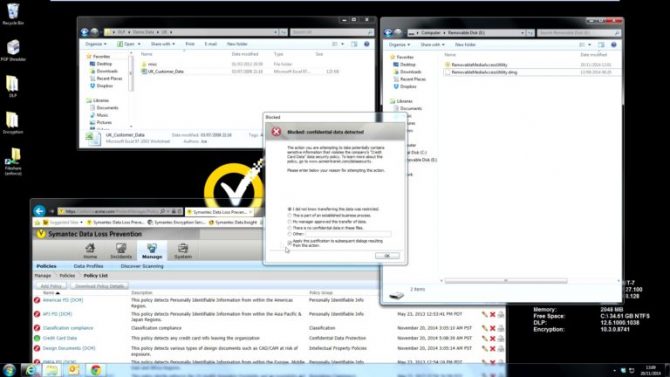Delete Classification compliance policy with red X
Screen dimensions: 670x377
tap(492, 328)
